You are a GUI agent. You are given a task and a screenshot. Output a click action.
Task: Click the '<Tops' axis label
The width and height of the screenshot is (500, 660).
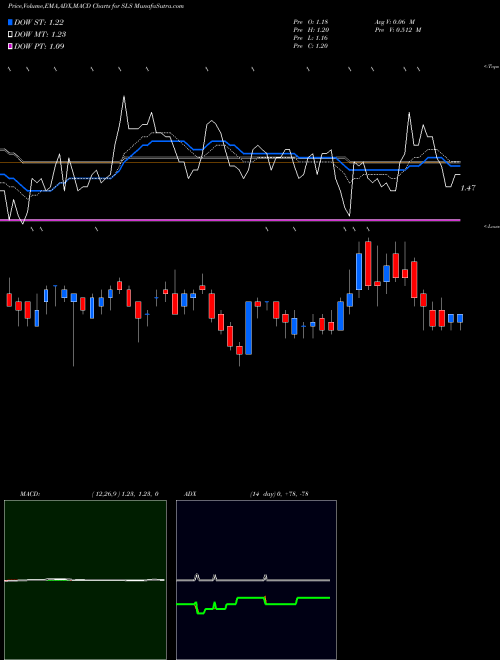tap(492, 67)
